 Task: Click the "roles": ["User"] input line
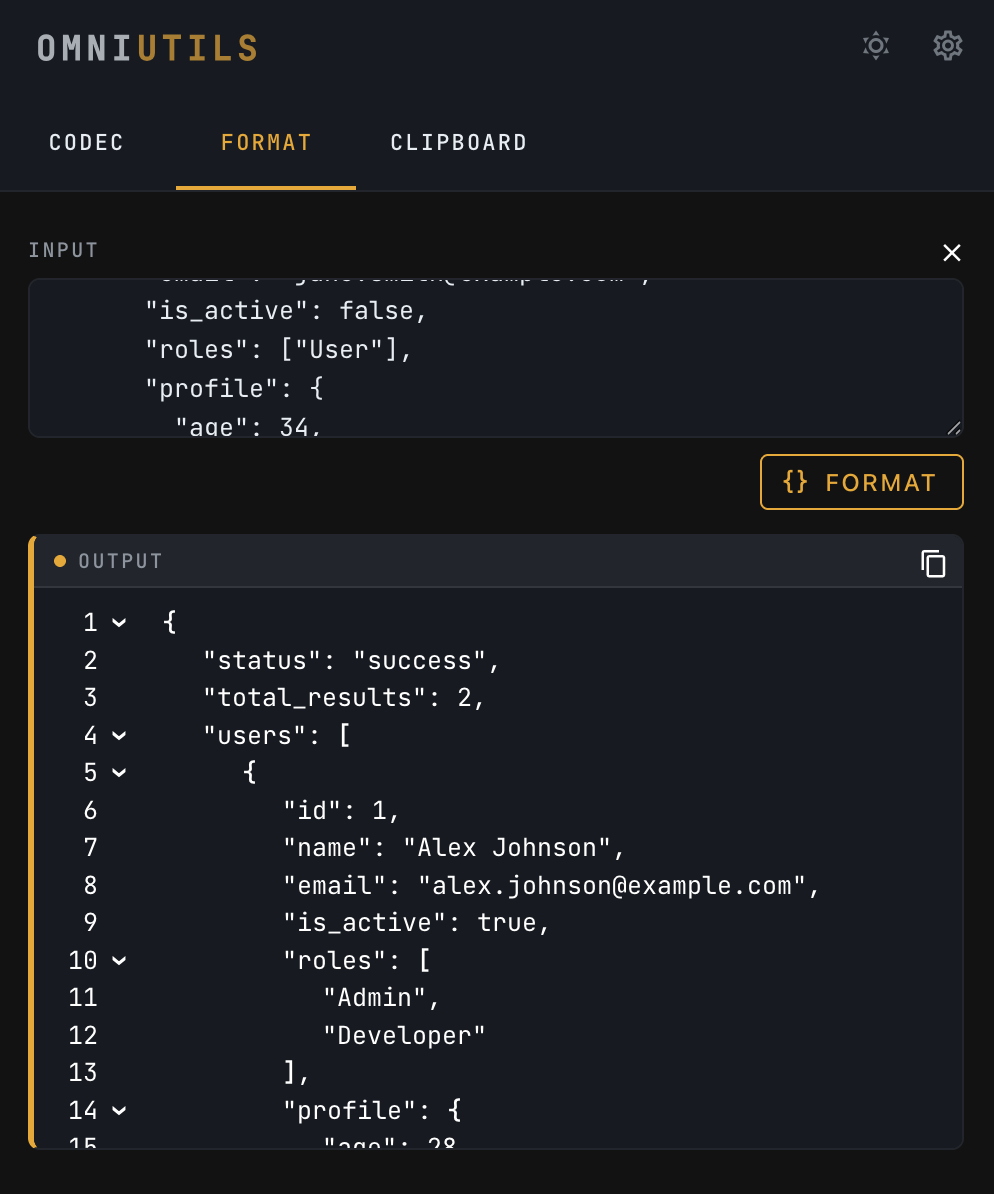coord(278,350)
